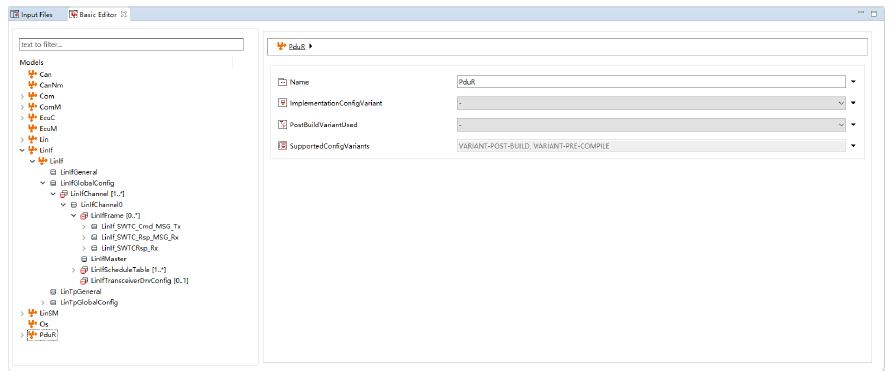Click the PostBuildVariantUsed parameter icon
The width and height of the screenshot is (896, 373).
click(x=282, y=125)
